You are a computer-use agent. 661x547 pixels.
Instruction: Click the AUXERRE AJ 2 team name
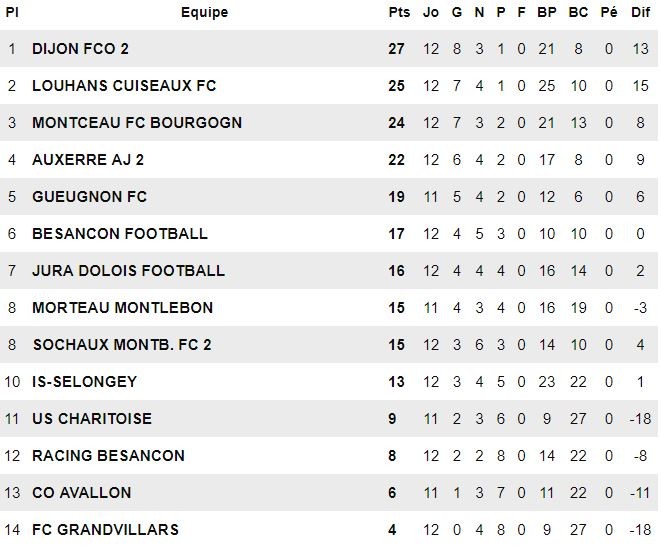[88, 160]
